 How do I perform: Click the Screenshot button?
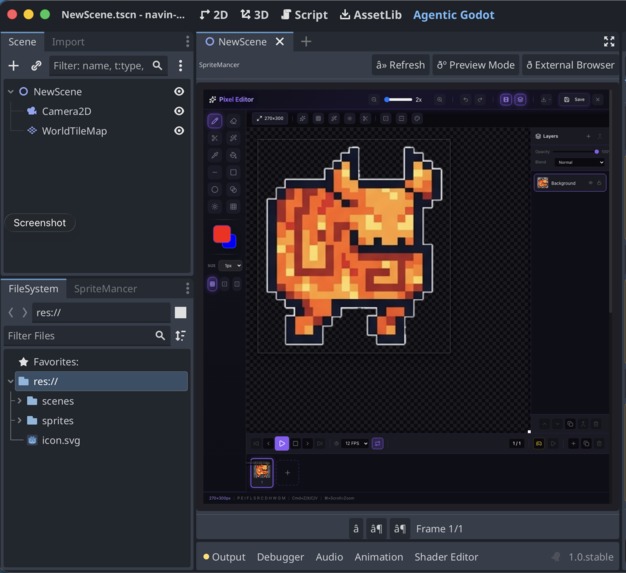(40, 223)
